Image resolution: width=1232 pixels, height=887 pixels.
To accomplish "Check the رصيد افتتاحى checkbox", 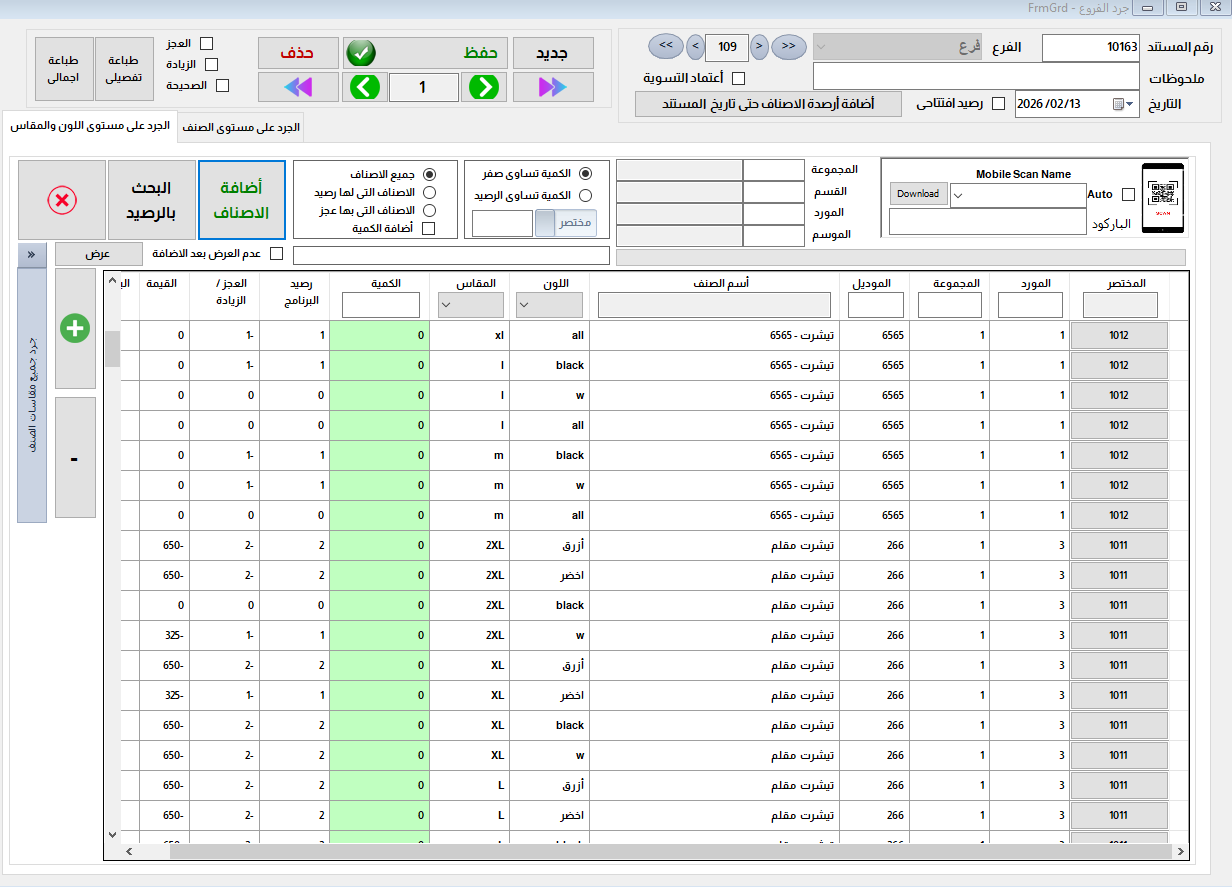I will [x=998, y=104].
